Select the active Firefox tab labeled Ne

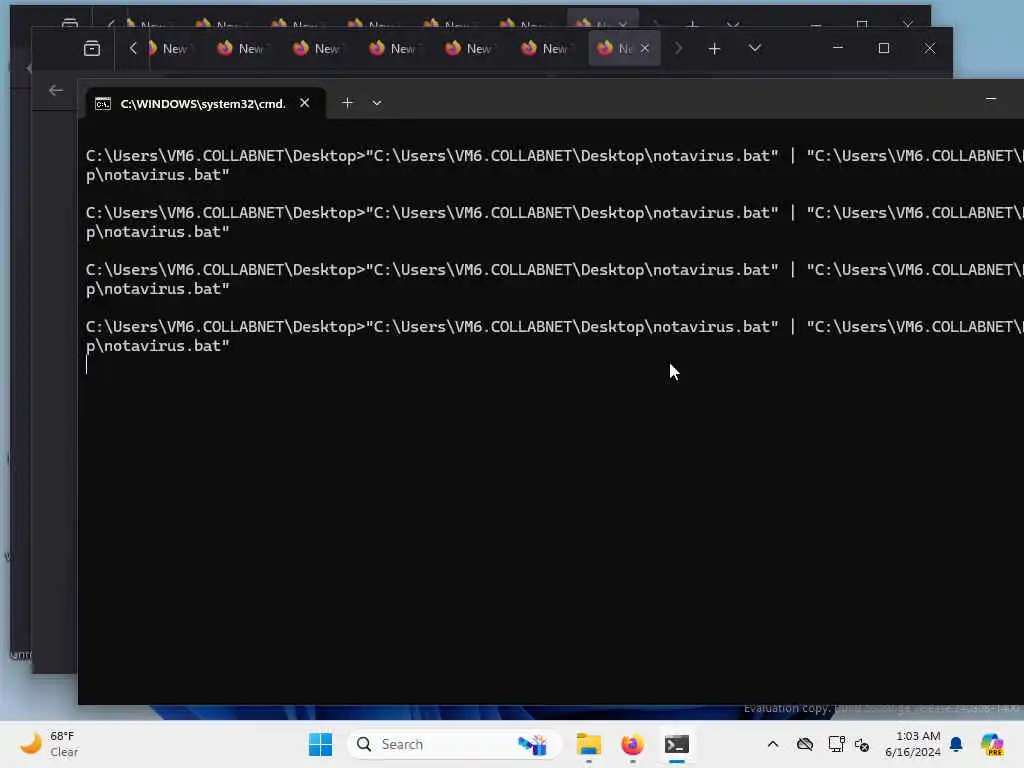pyautogui.click(x=624, y=48)
